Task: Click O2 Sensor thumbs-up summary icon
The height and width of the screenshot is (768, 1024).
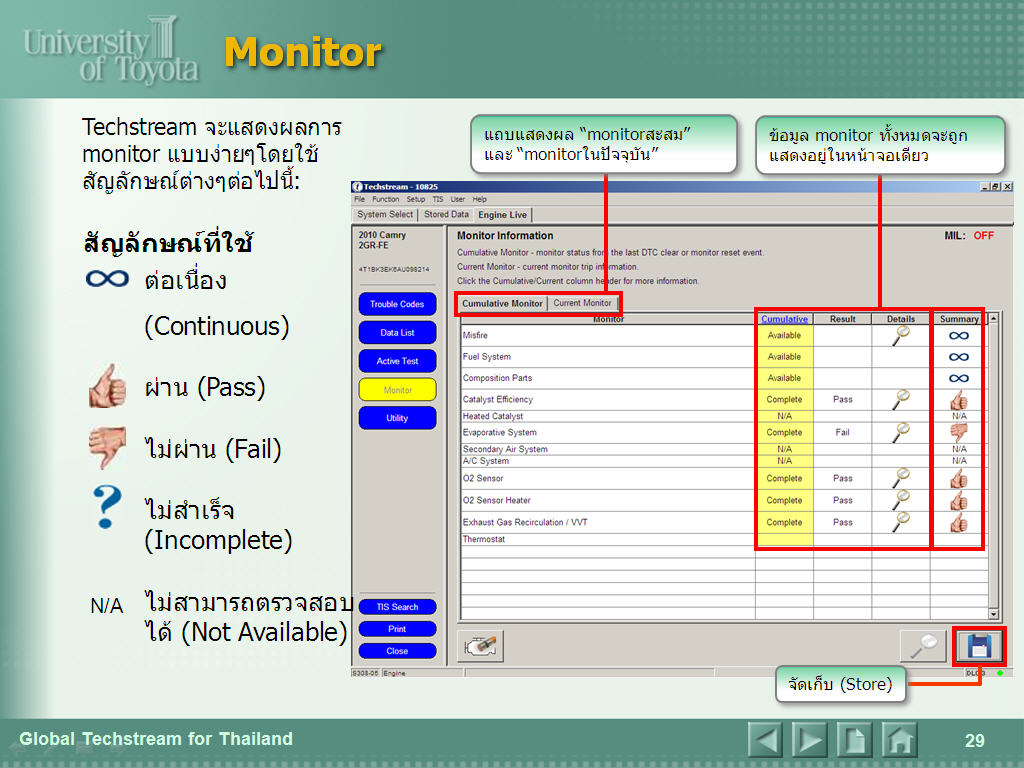Action: 959,479
